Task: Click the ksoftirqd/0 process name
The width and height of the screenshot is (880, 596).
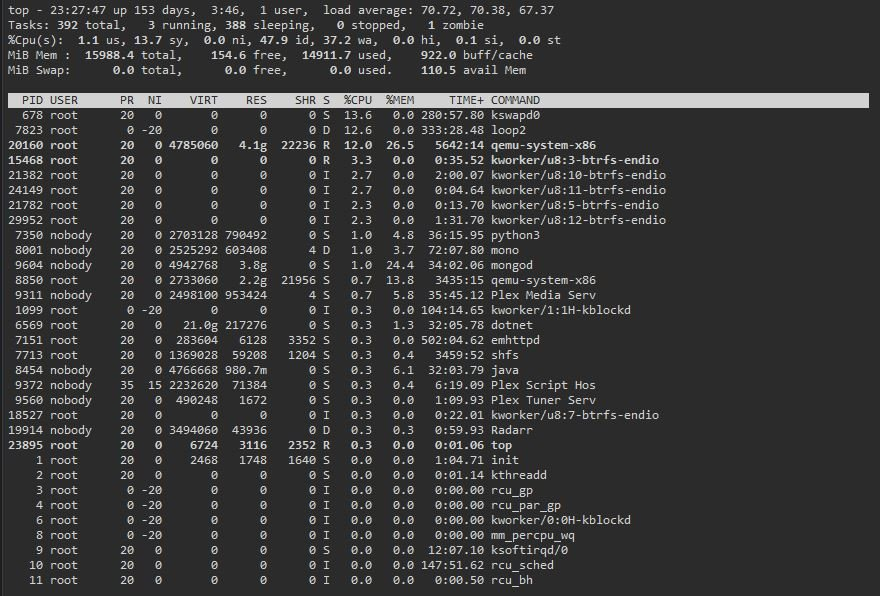Action: (529, 551)
